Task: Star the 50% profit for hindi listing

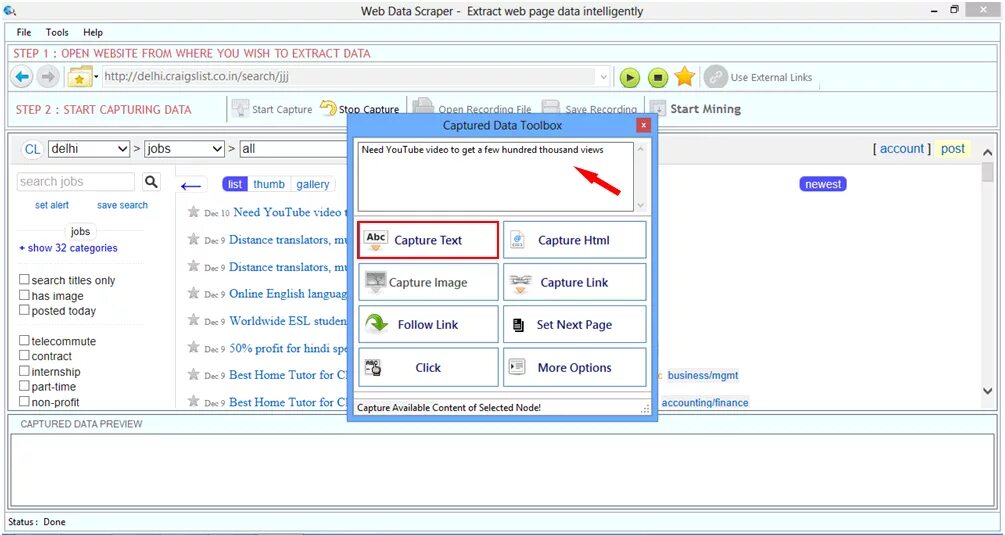Action: (x=193, y=348)
